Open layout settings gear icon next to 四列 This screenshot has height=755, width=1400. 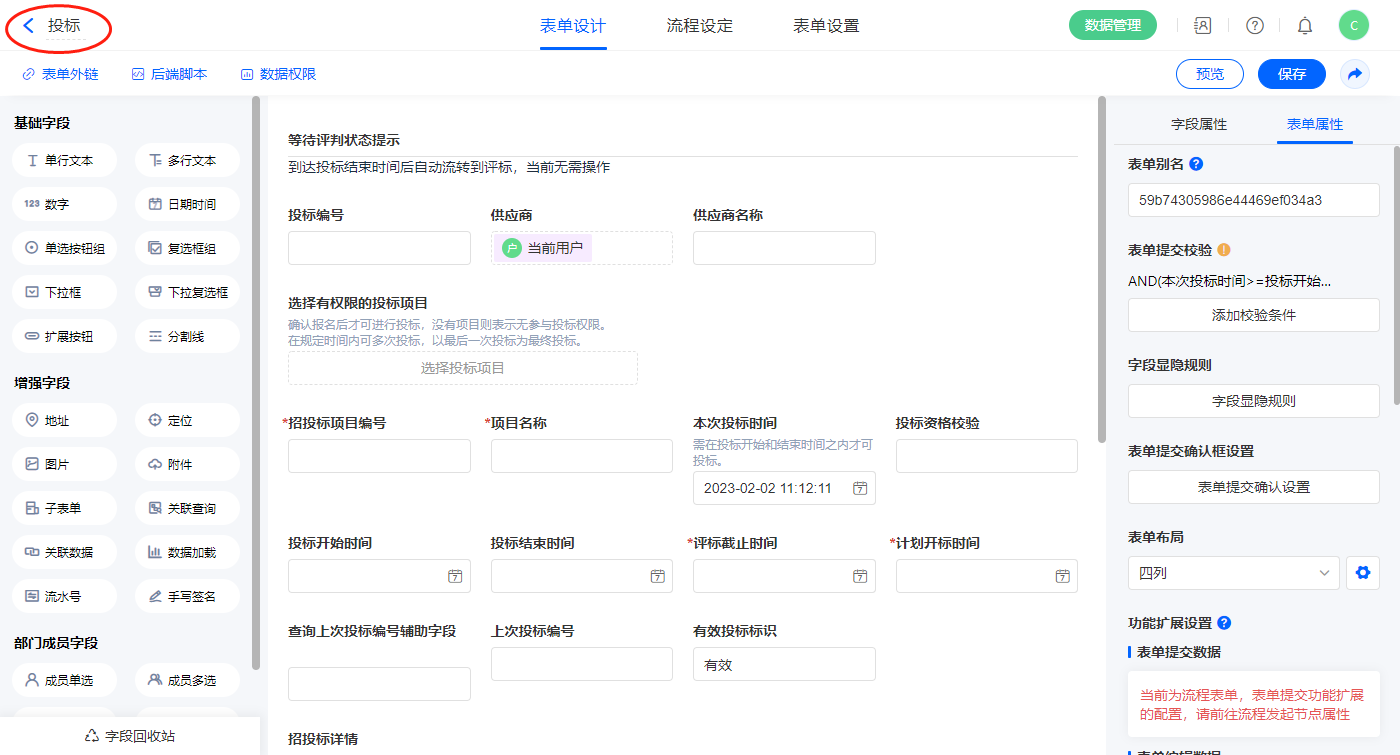(x=1362, y=573)
